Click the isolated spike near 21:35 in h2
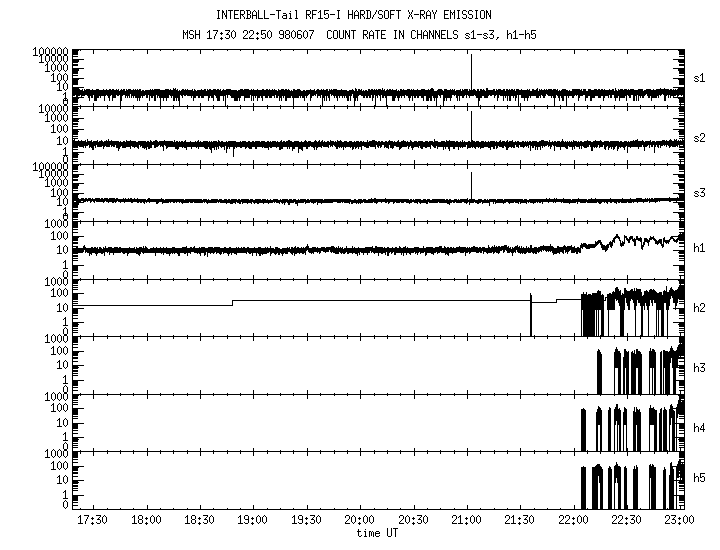The image size is (720, 550). [x=530, y=314]
